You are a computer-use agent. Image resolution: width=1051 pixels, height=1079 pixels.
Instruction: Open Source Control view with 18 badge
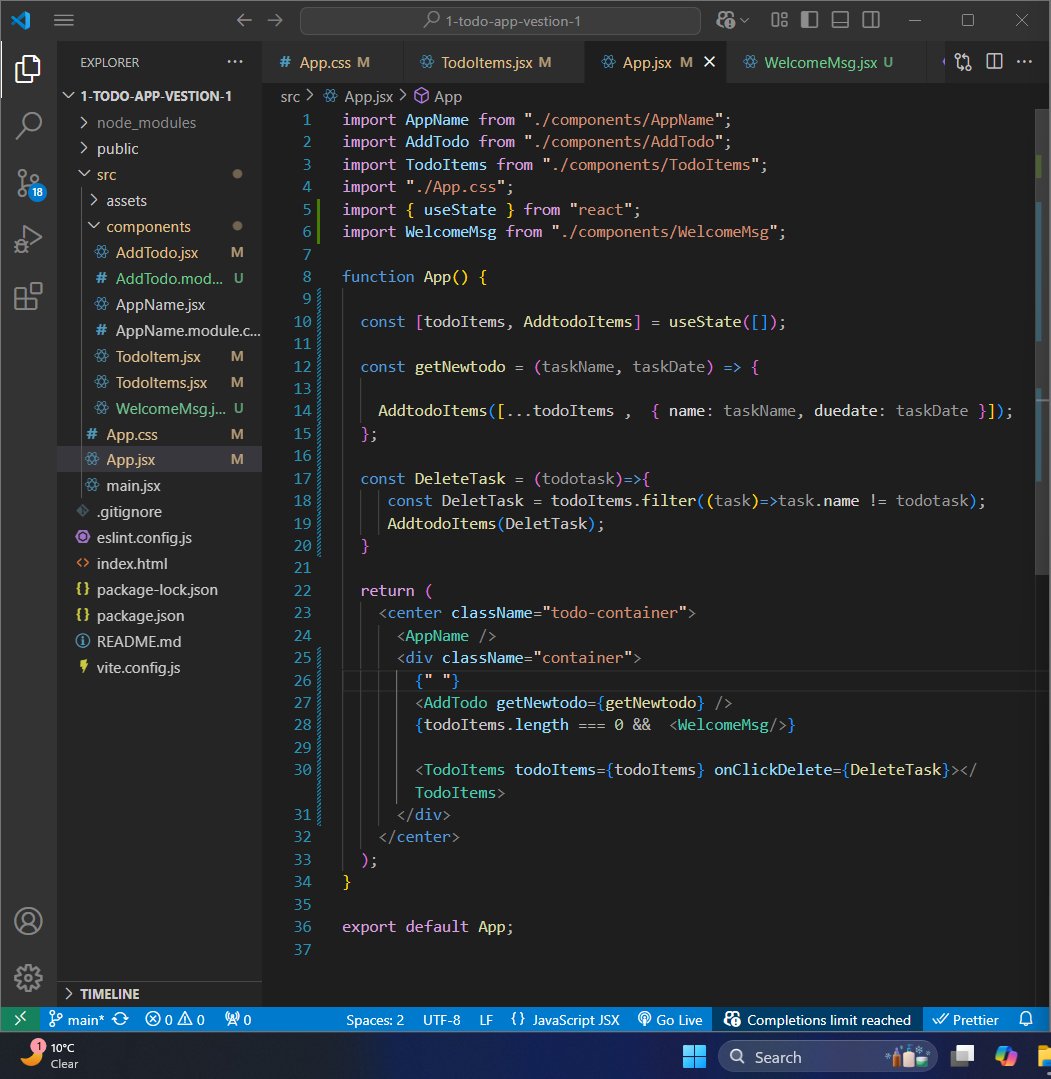coord(28,184)
